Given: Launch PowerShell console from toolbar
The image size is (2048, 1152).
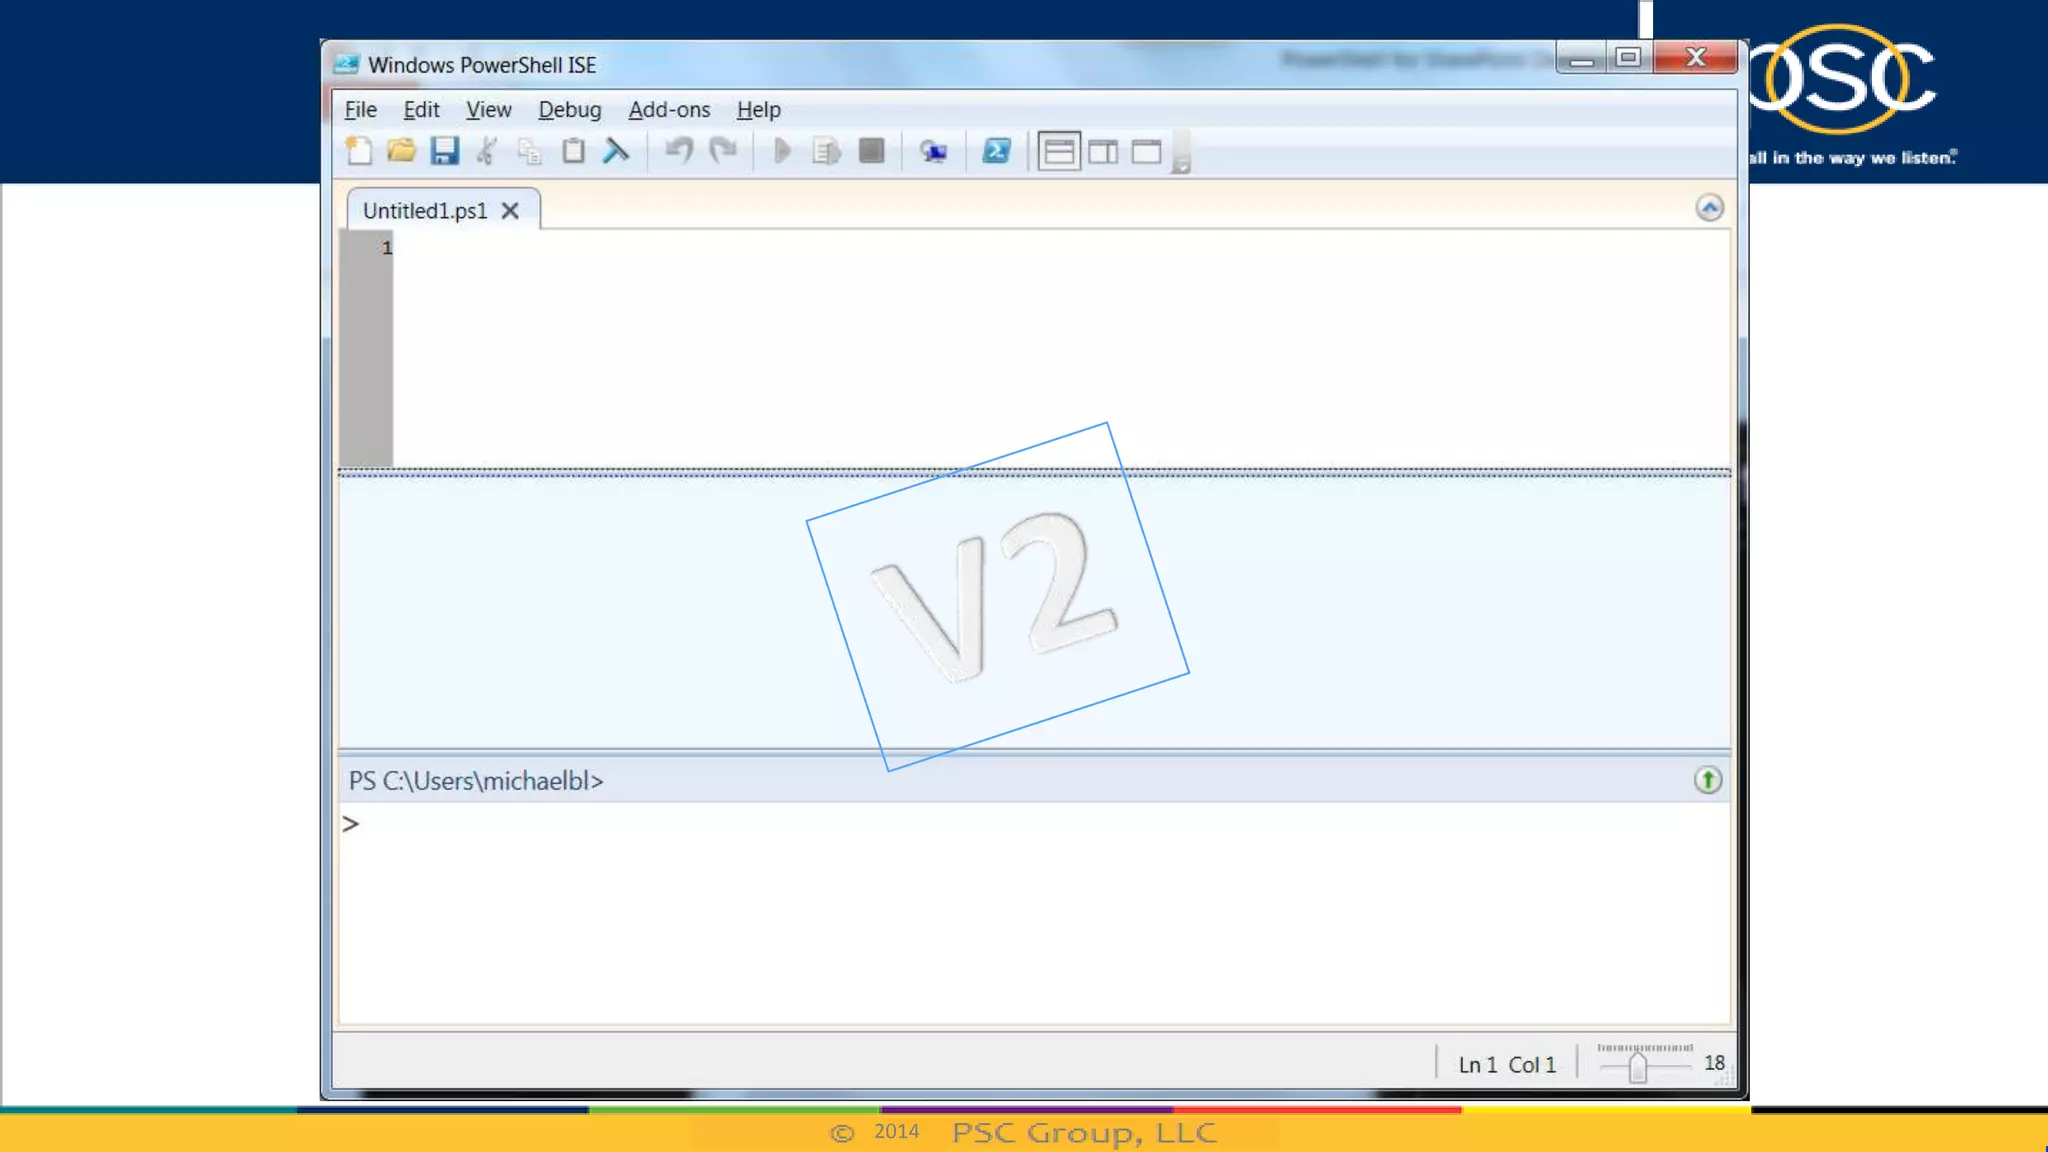Looking at the screenshot, I should pos(996,151).
